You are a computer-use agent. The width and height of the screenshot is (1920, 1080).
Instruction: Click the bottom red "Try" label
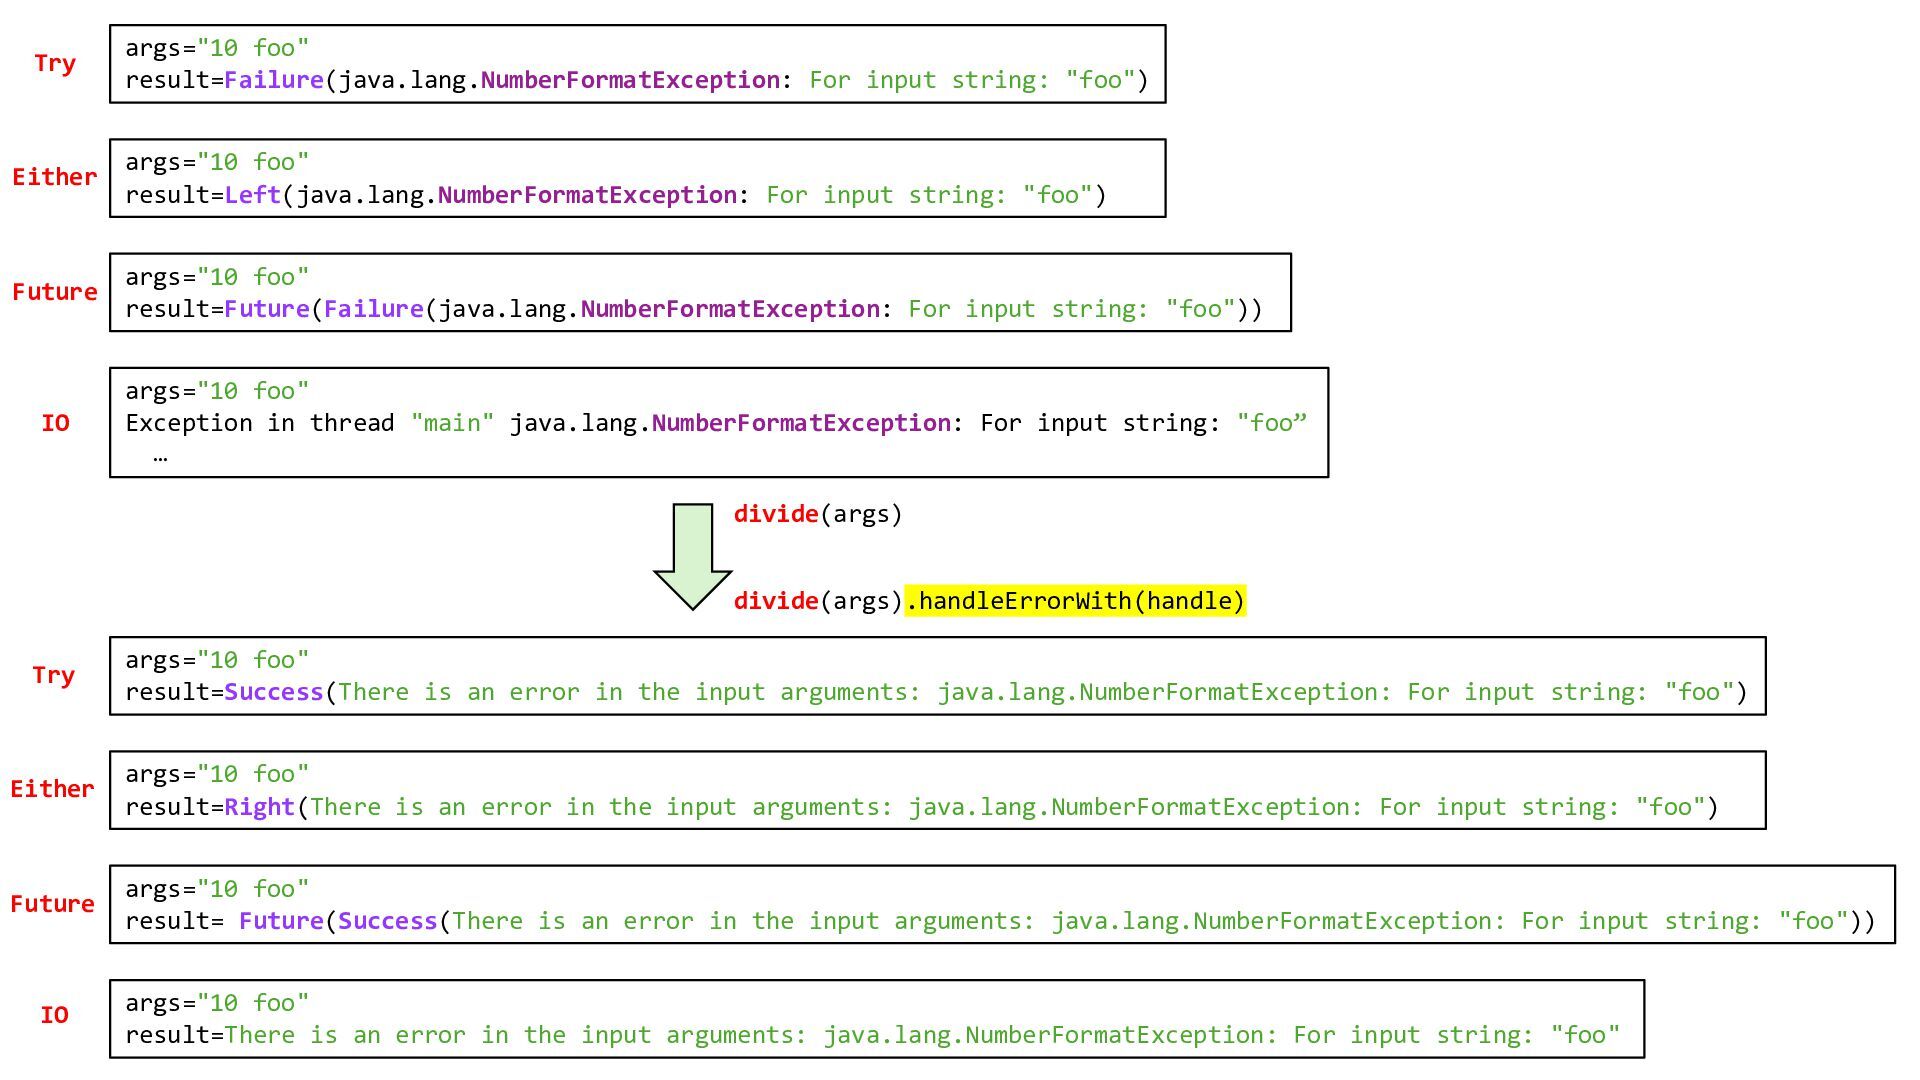point(54,675)
